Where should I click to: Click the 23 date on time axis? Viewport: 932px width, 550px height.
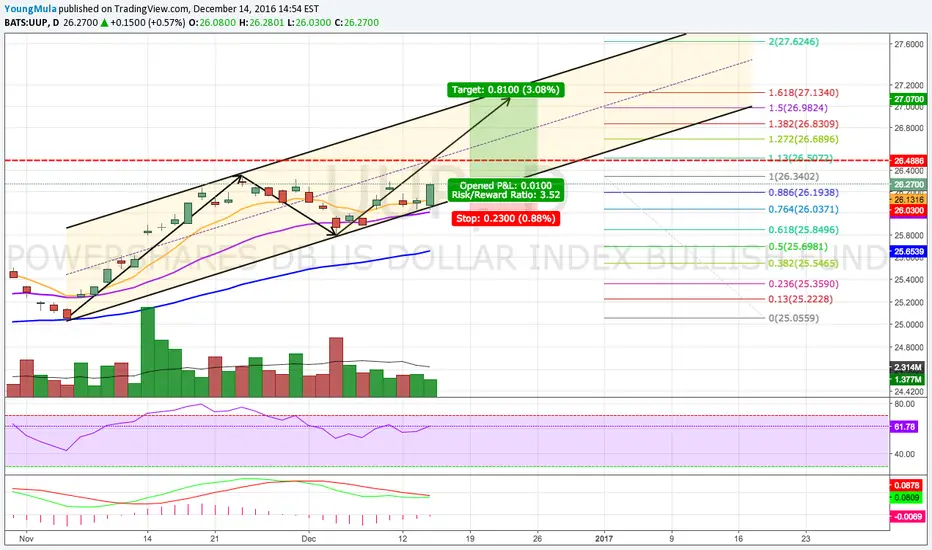[x=805, y=539]
